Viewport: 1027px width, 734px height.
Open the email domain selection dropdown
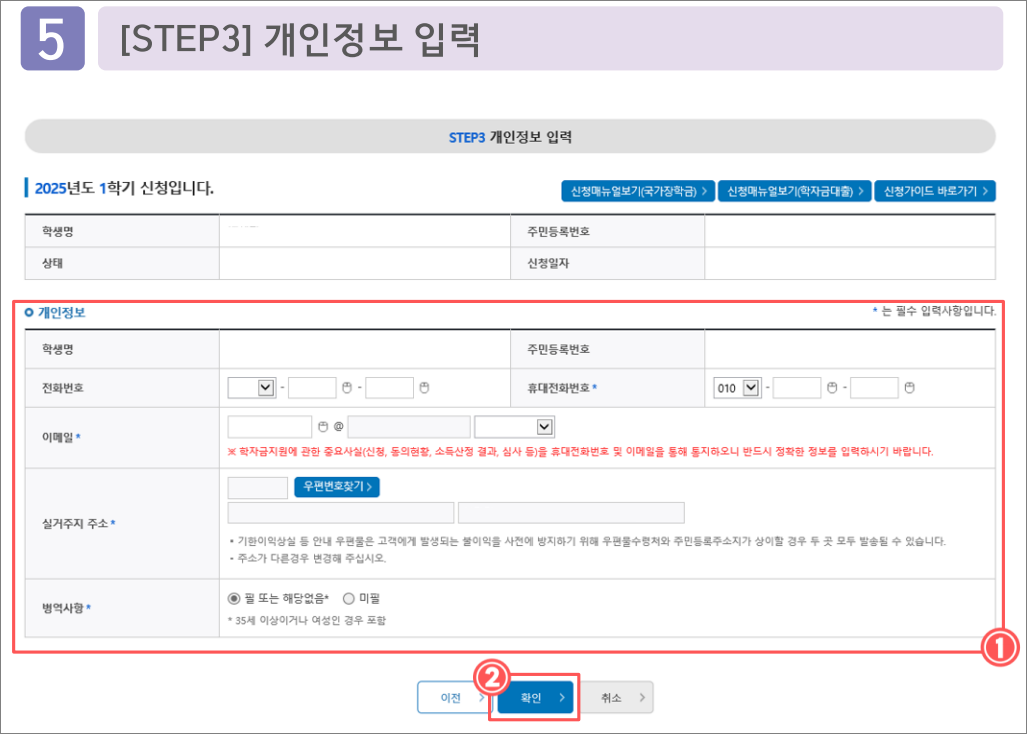512,425
